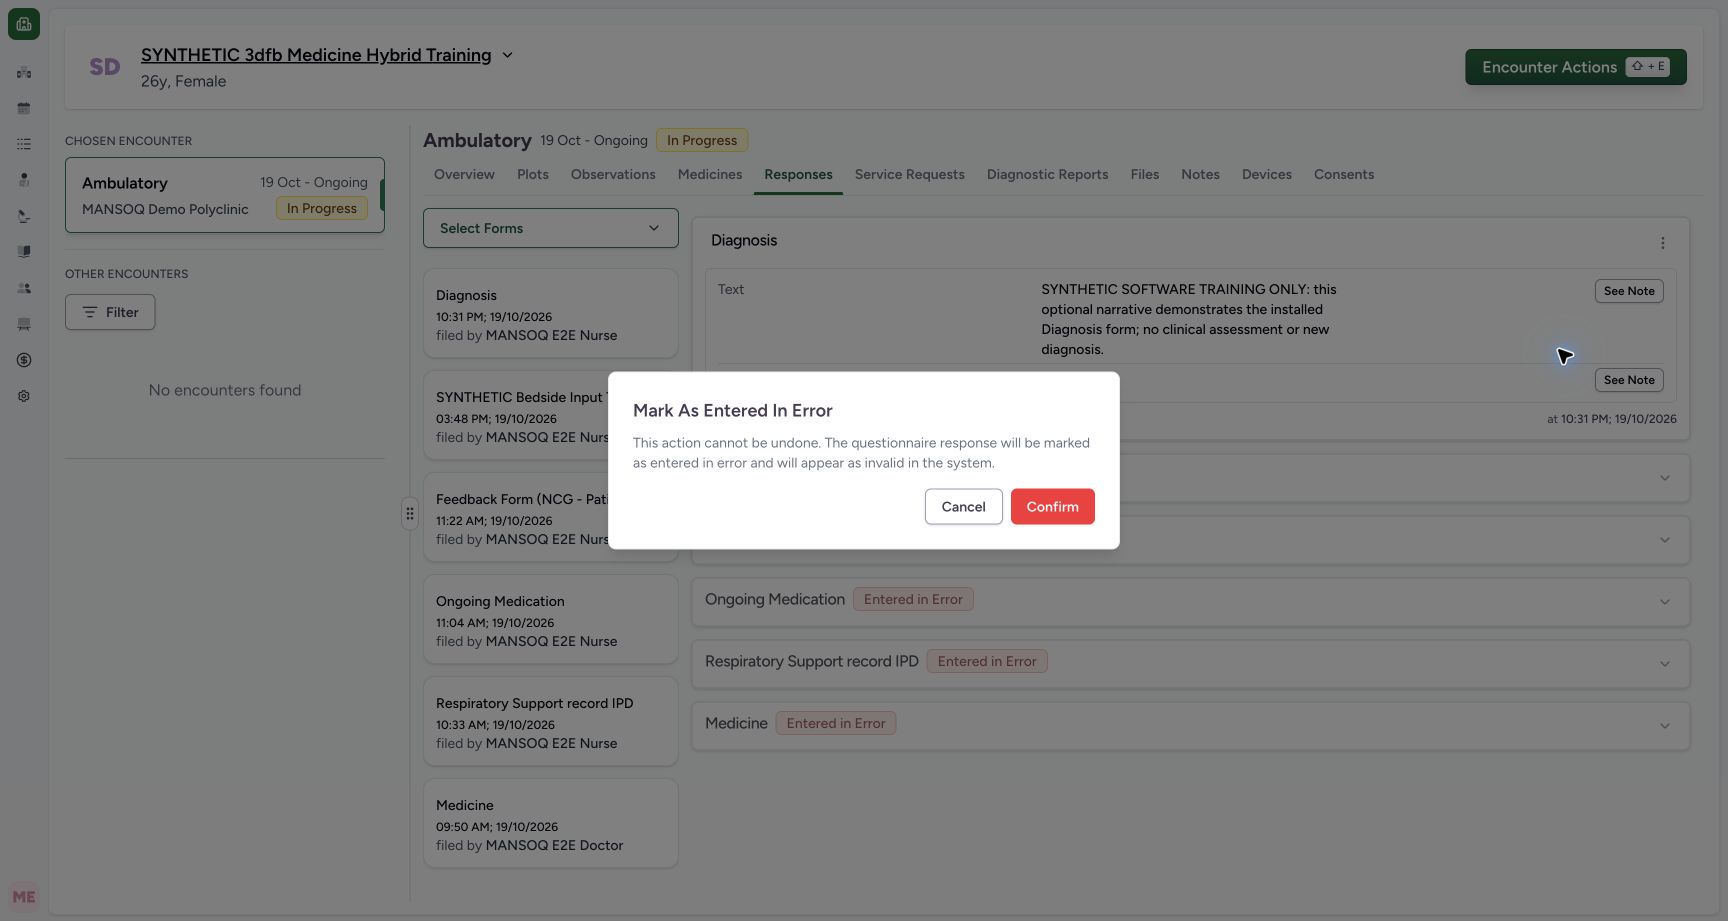Image resolution: width=1728 pixels, height=921 pixels.
Task: Open the Devices tab
Action: coord(1267,174)
